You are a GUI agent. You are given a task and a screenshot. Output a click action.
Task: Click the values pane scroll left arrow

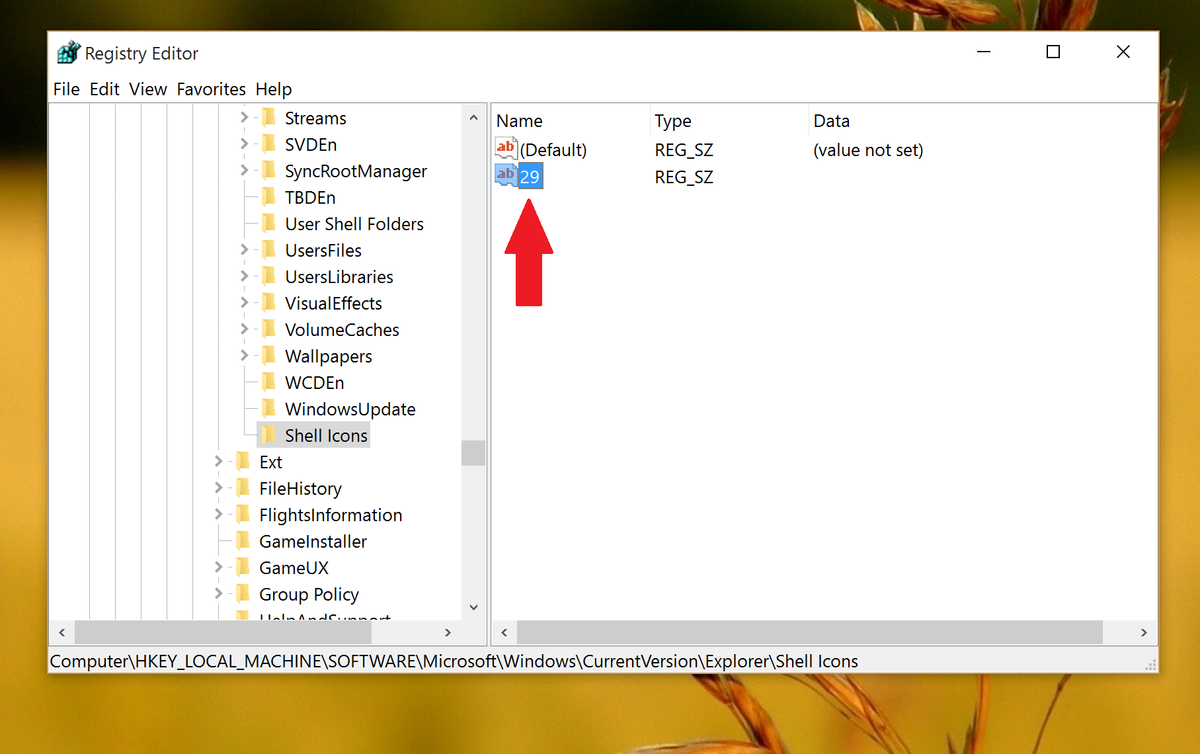[505, 632]
